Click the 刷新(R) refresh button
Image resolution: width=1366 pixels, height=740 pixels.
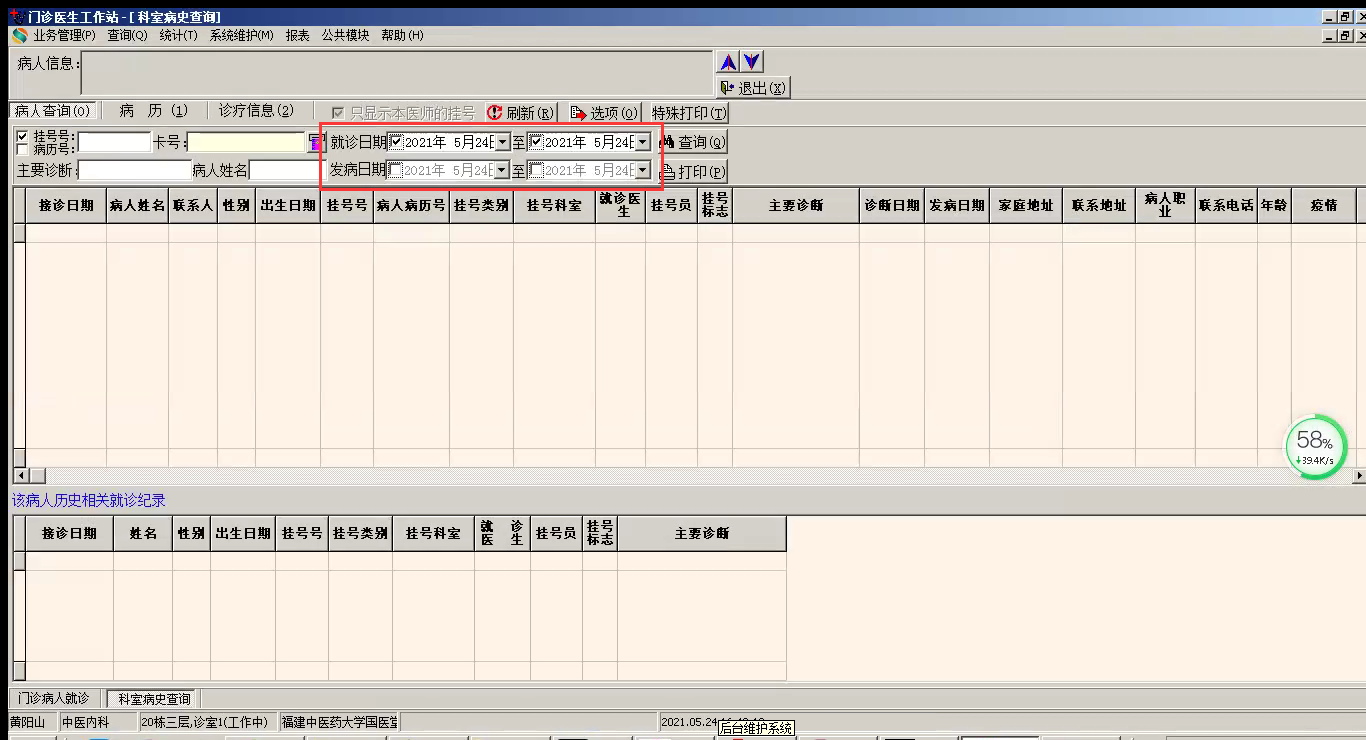520,113
